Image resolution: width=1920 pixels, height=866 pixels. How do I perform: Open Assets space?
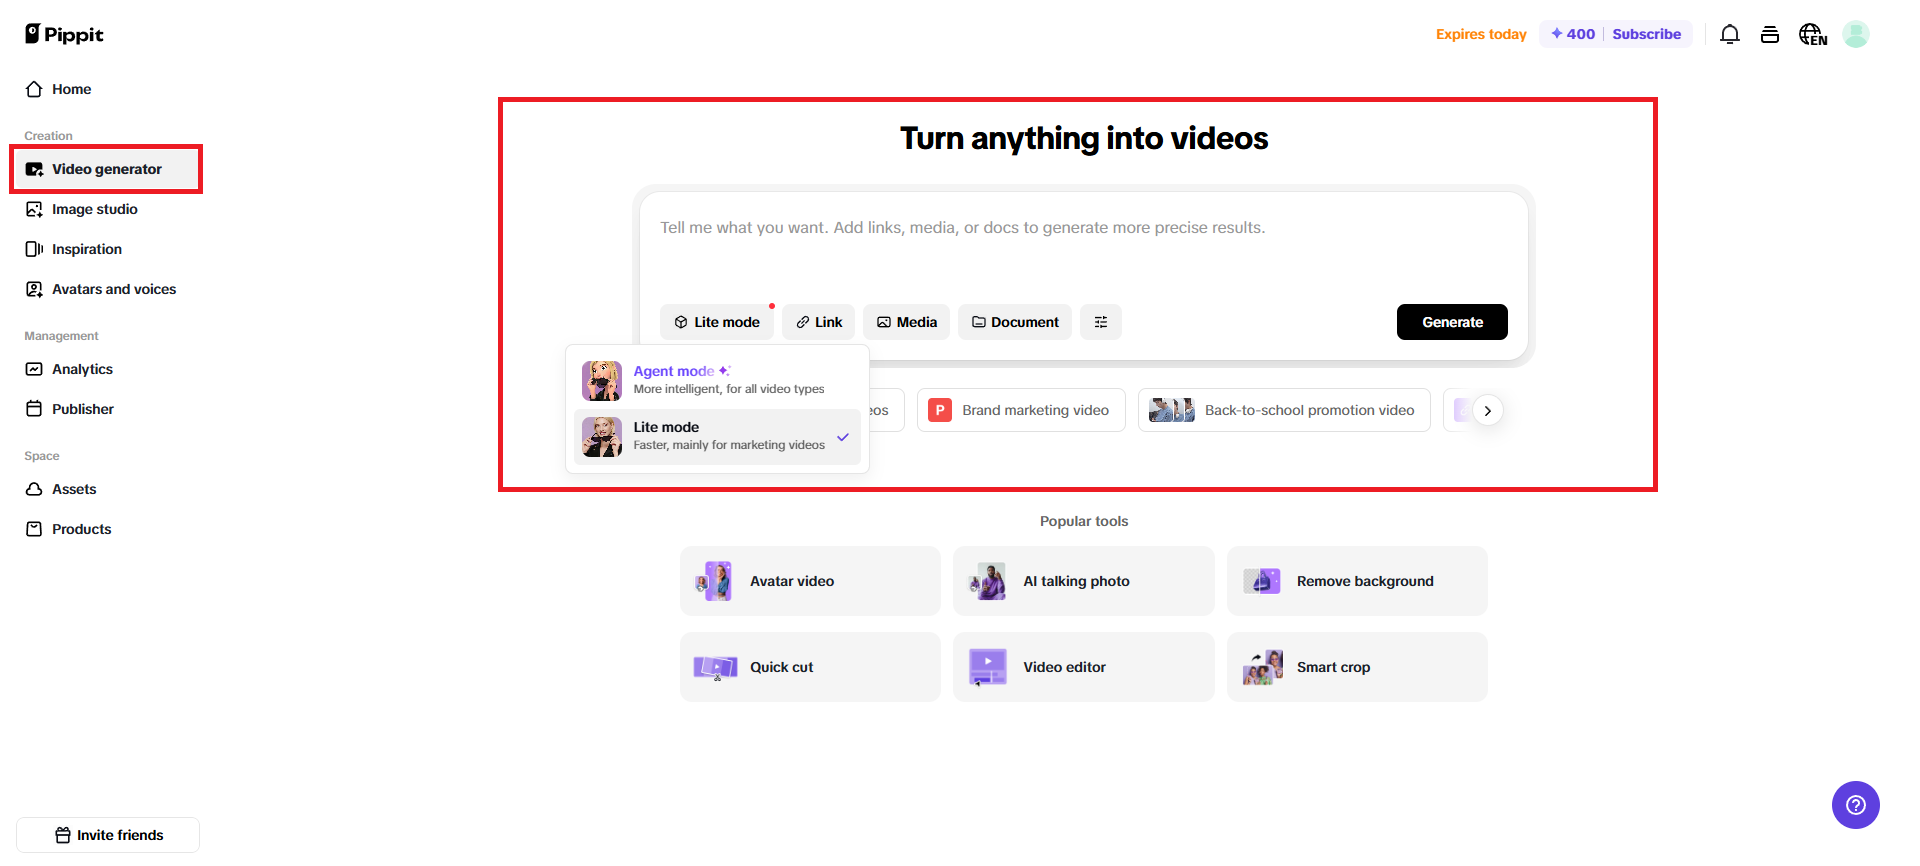coord(108,489)
